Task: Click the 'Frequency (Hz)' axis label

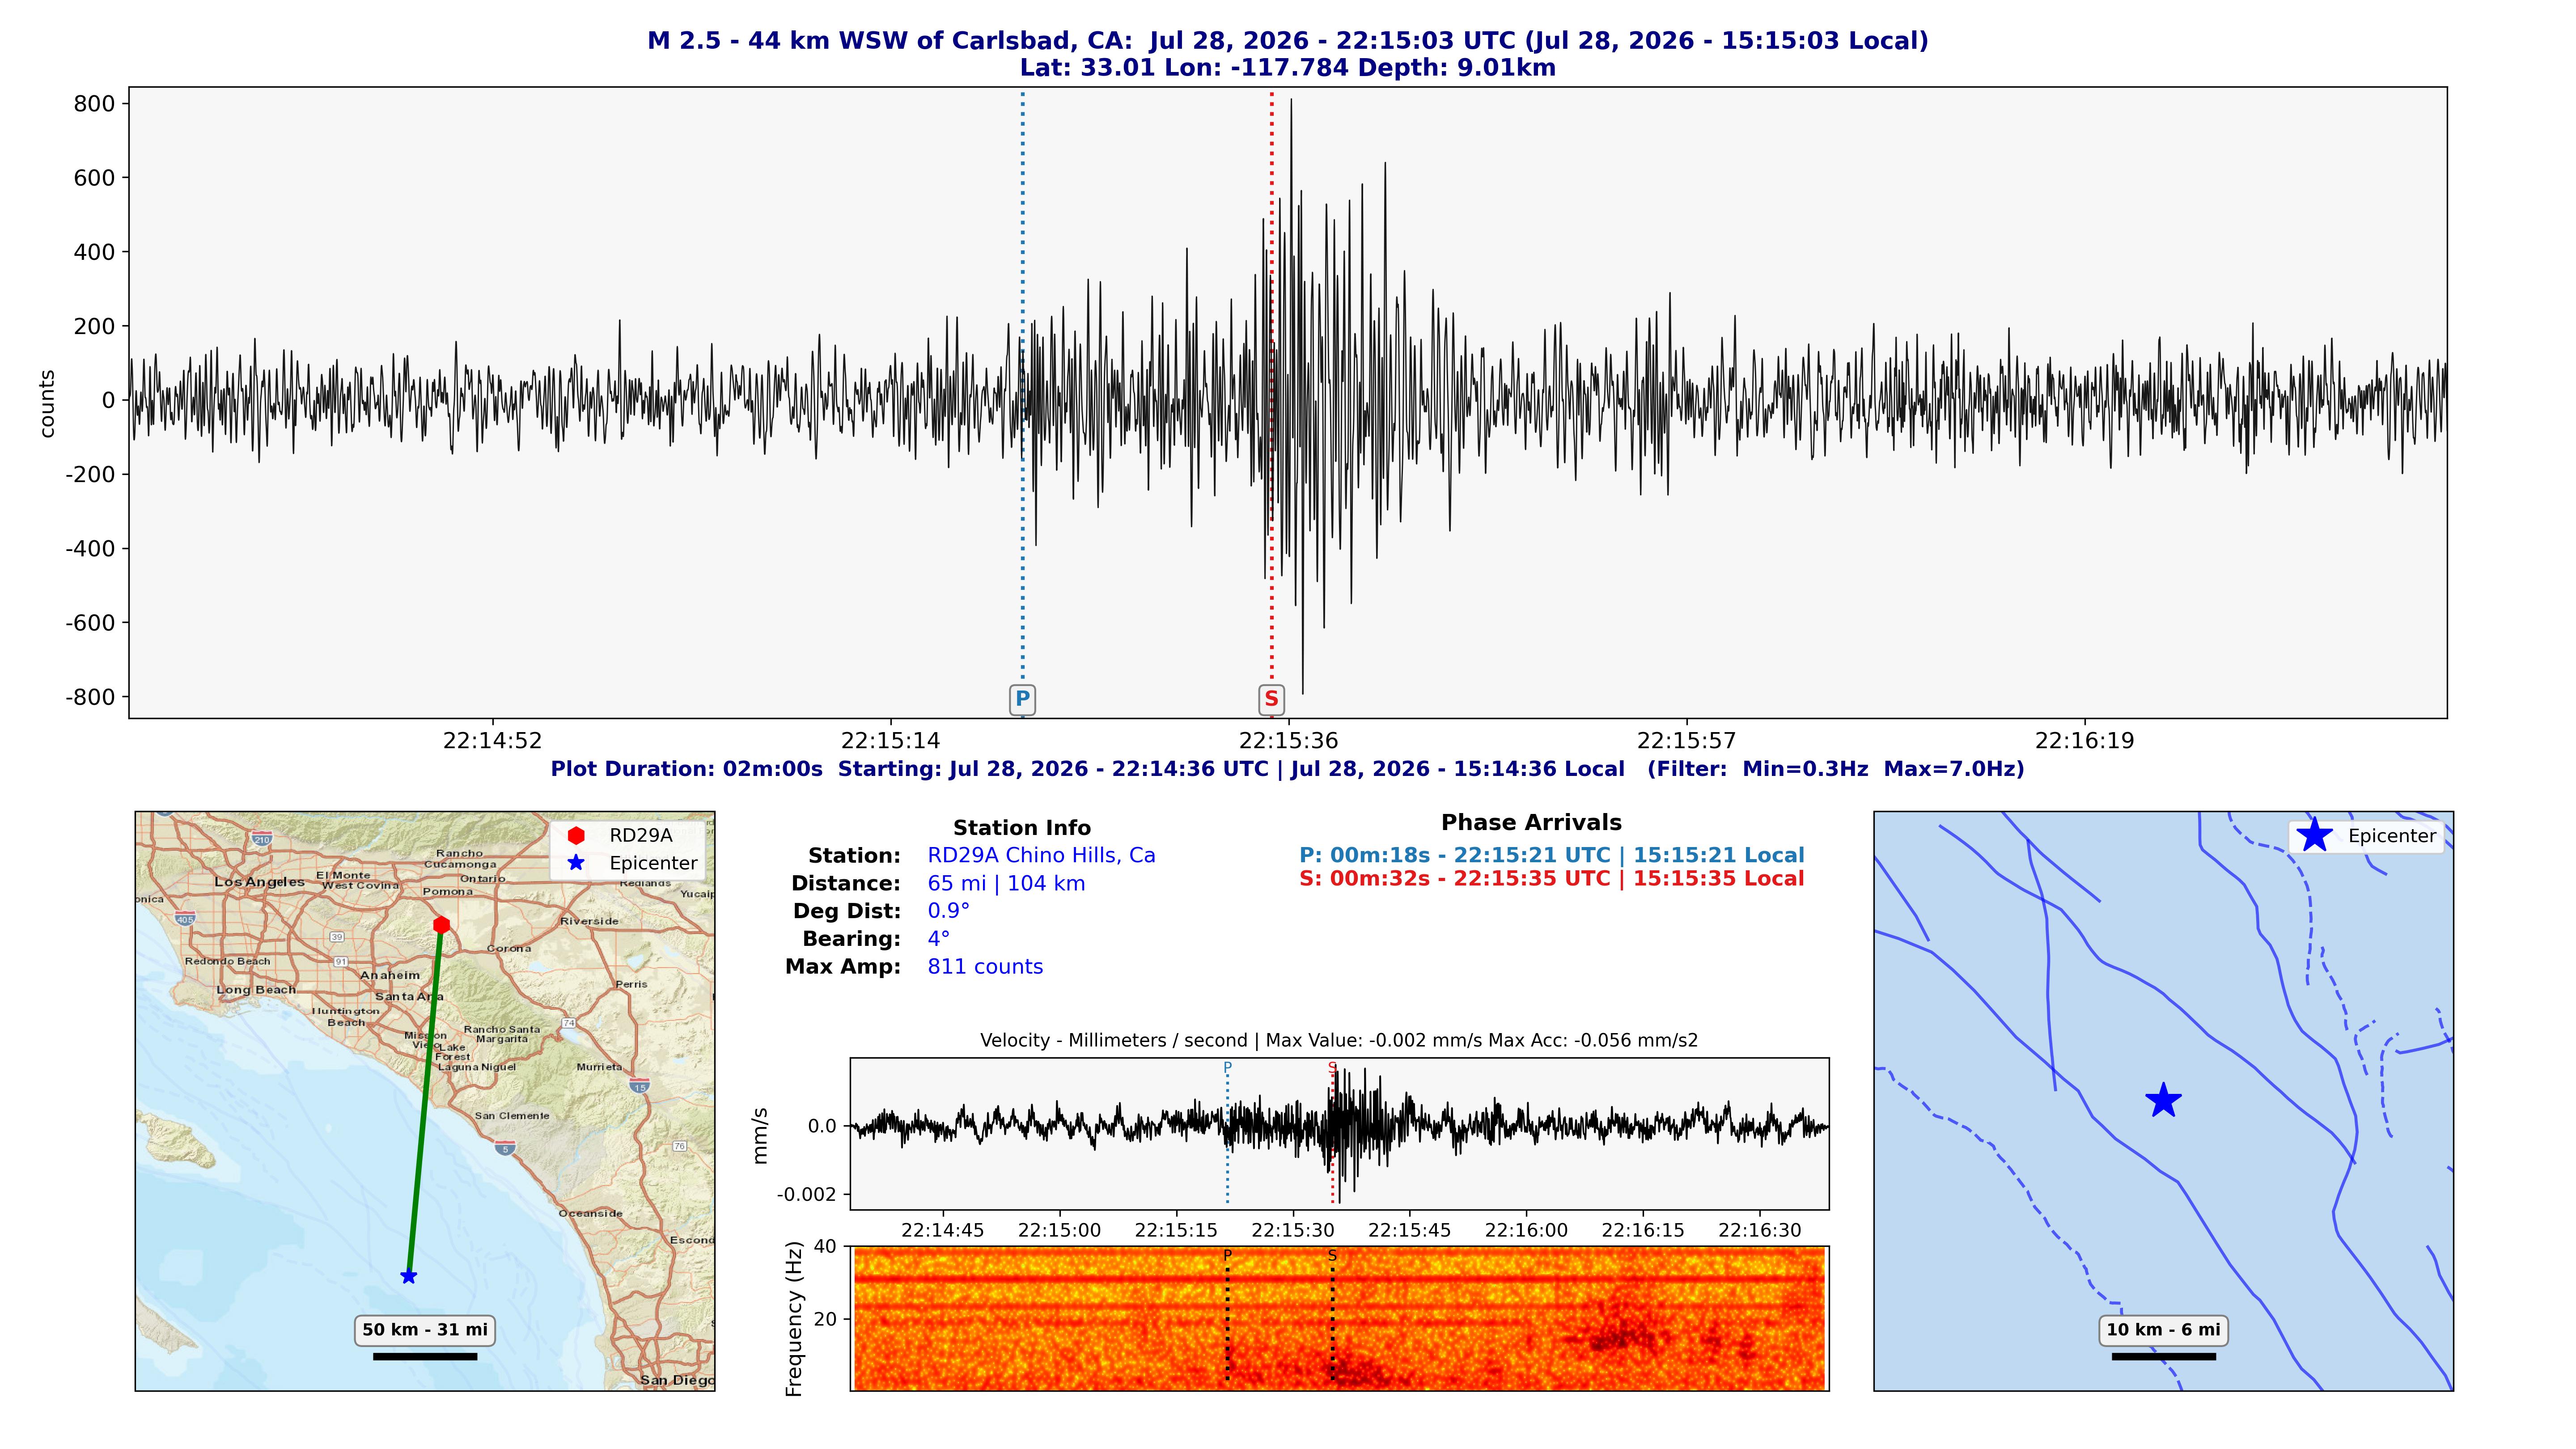Action: [794, 1319]
